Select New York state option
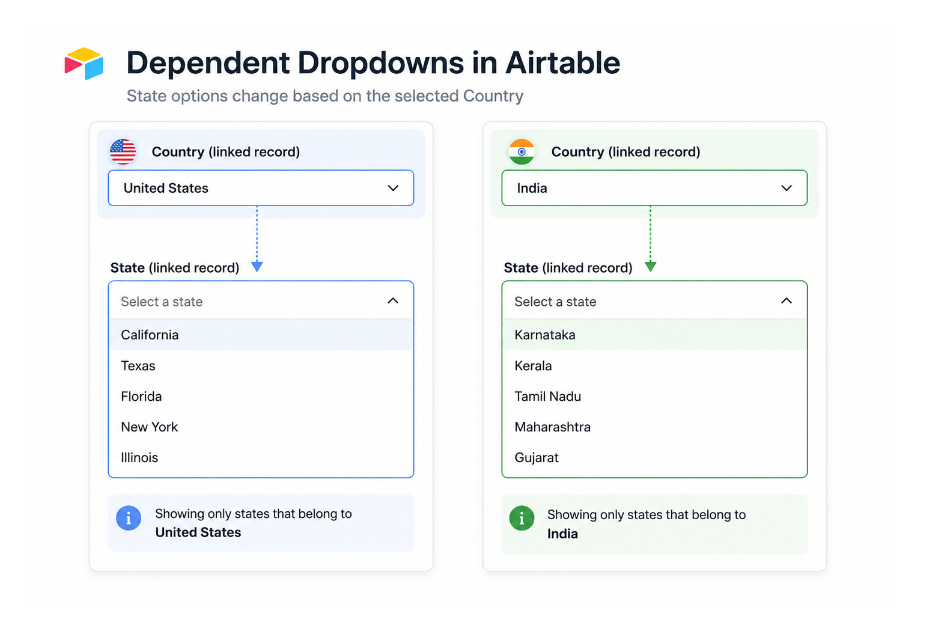The width and height of the screenshot is (925, 636). coord(261,427)
